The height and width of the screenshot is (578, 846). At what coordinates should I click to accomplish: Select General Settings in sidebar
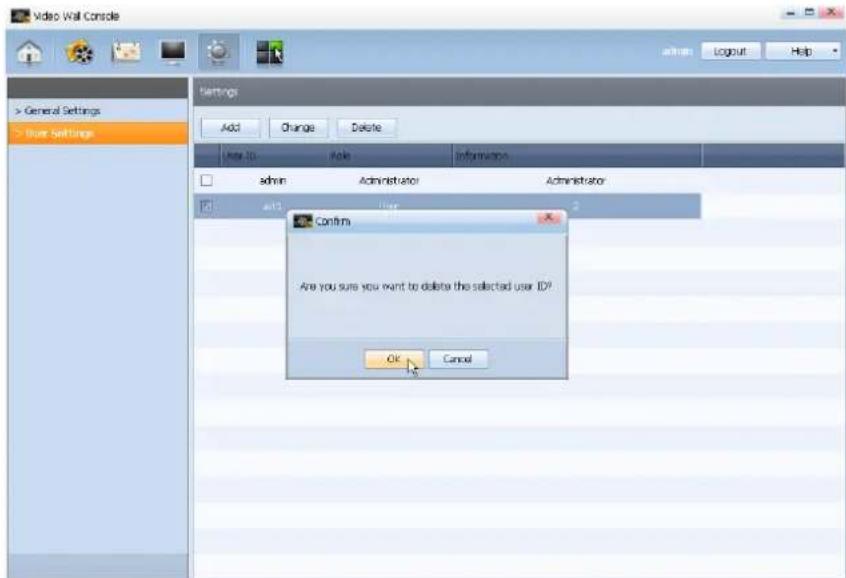point(58,111)
